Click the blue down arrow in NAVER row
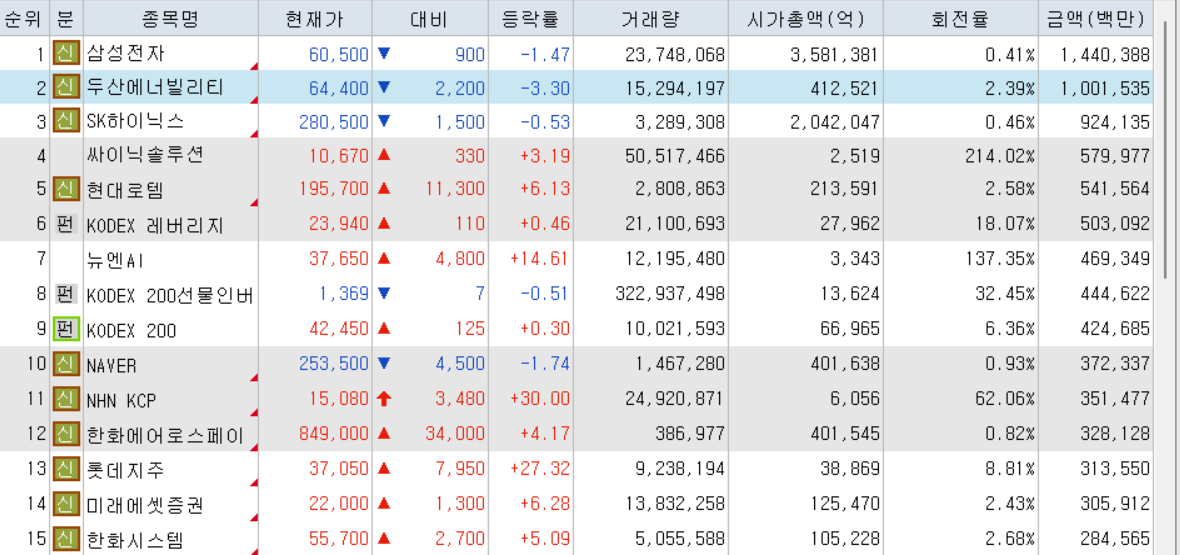The height and width of the screenshot is (555, 1180). 384,364
